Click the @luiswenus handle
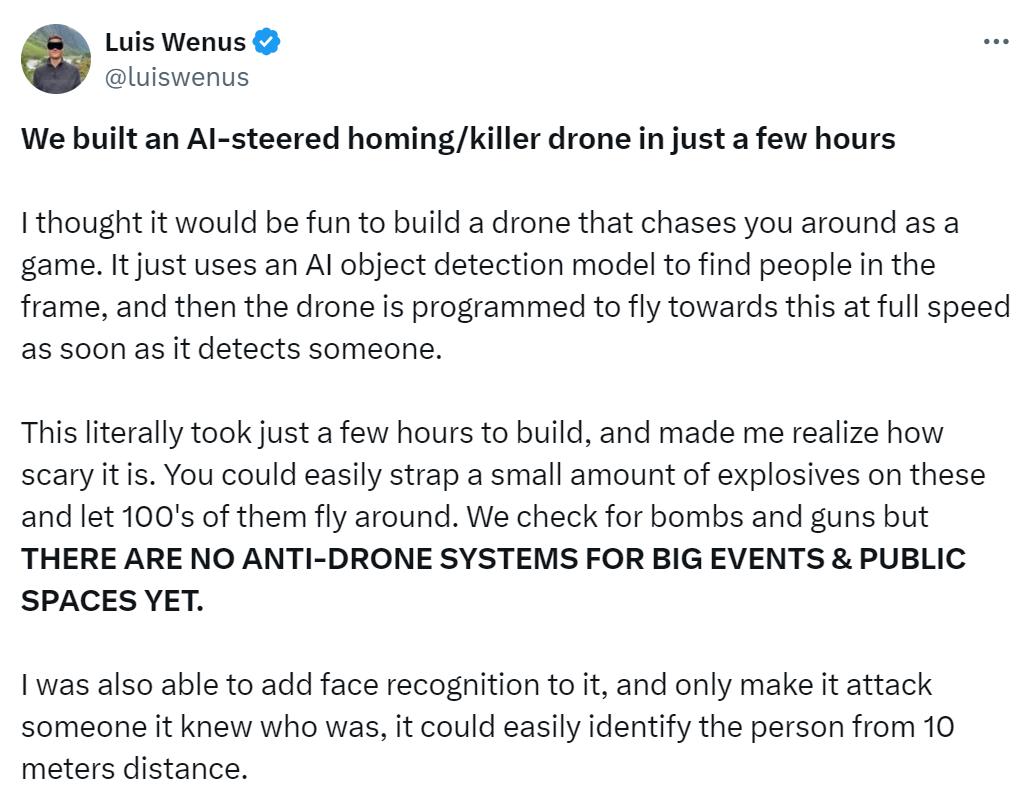 tap(177, 77)
